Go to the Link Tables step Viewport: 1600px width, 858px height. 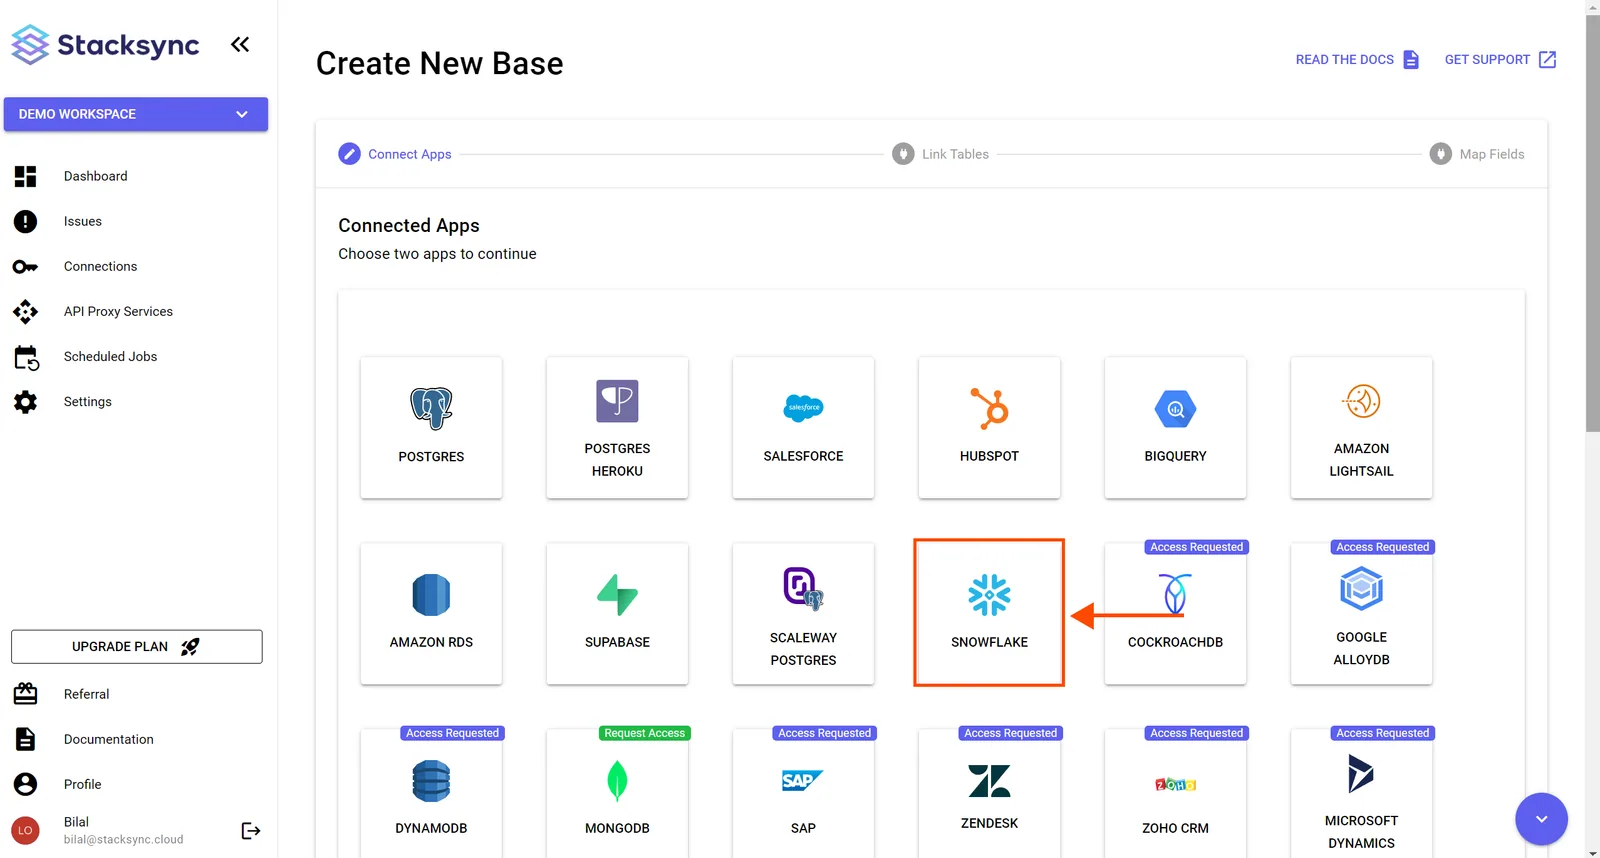pyautogui.click(x=940, y=154)
